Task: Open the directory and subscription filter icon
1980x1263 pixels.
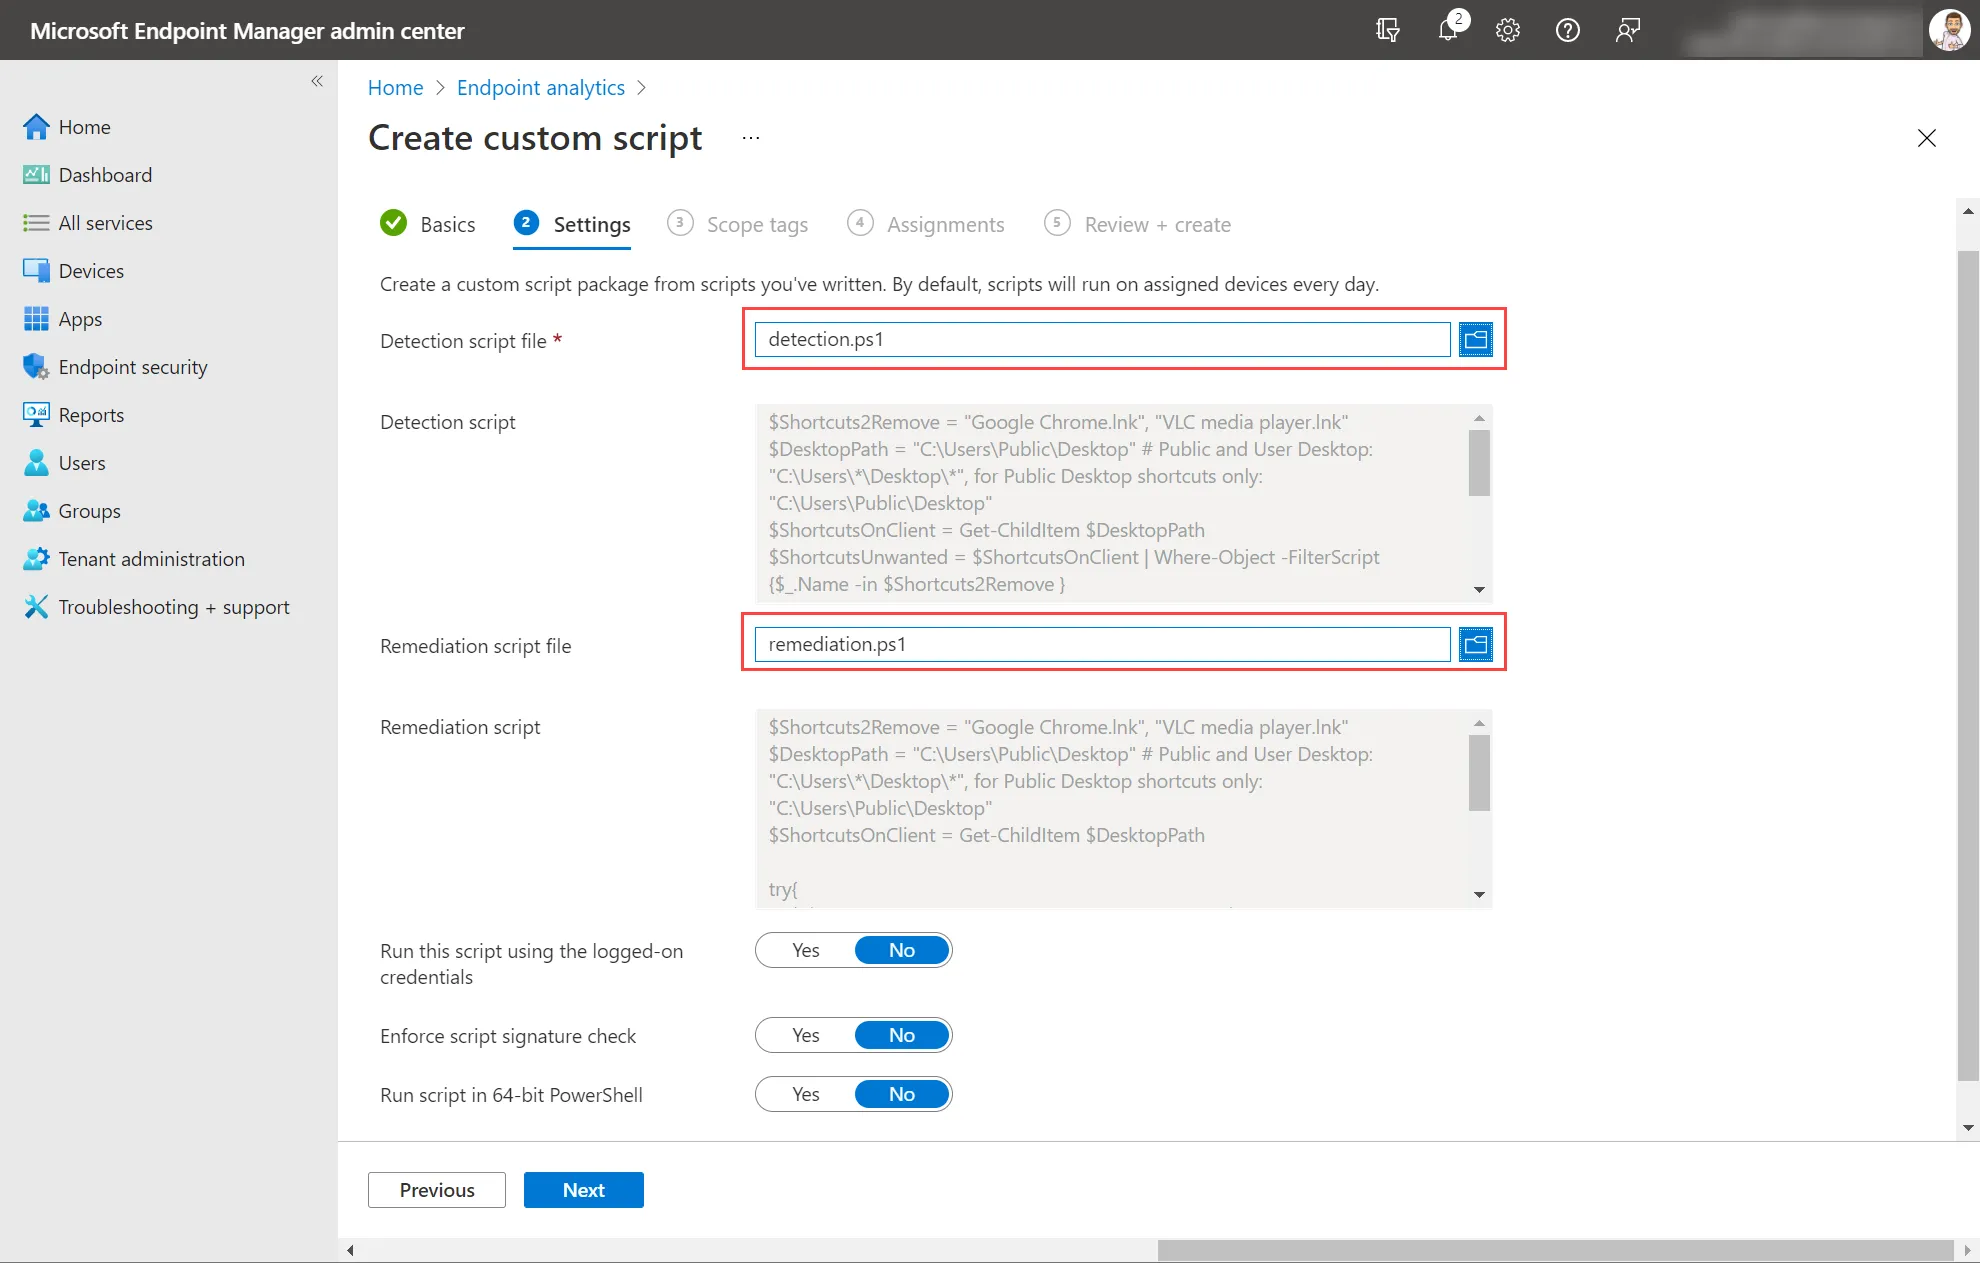Action: click(1388, 30)
